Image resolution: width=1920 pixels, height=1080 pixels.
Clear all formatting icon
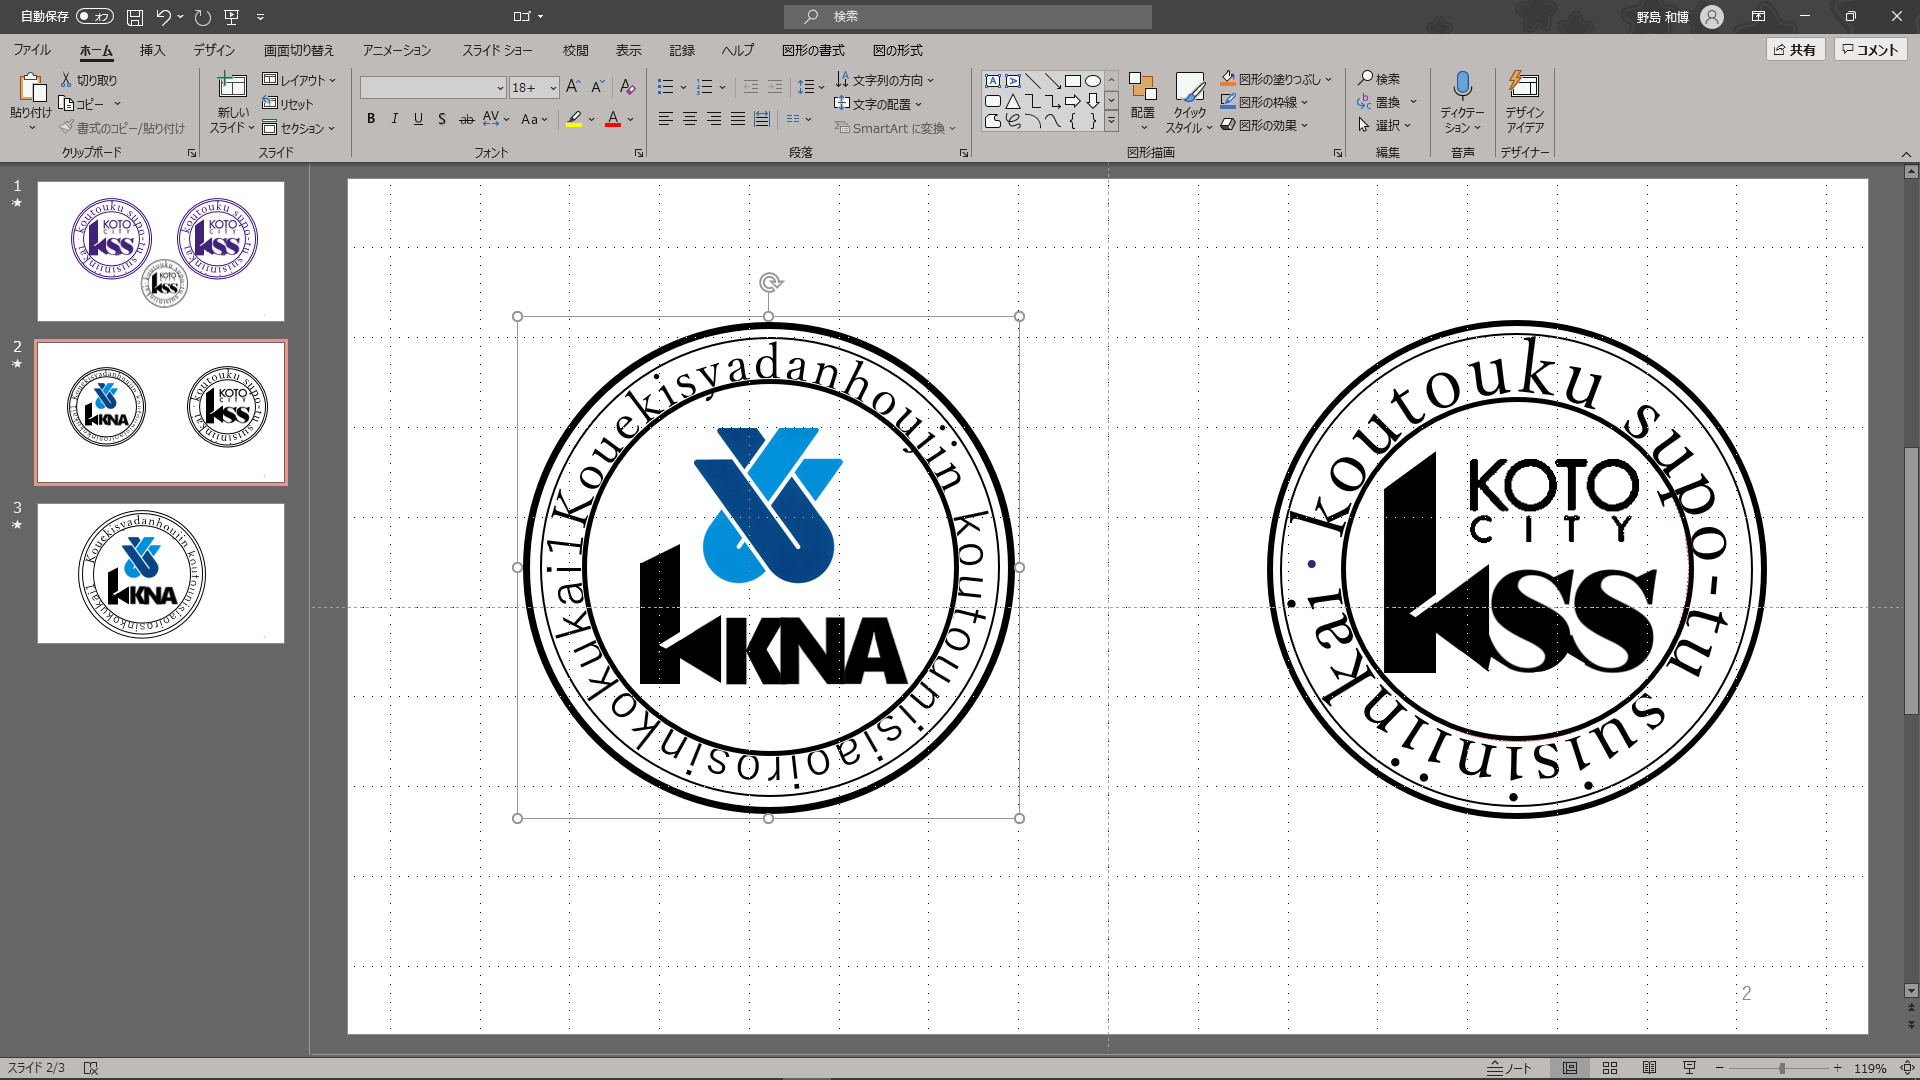(x=627, y=88)
